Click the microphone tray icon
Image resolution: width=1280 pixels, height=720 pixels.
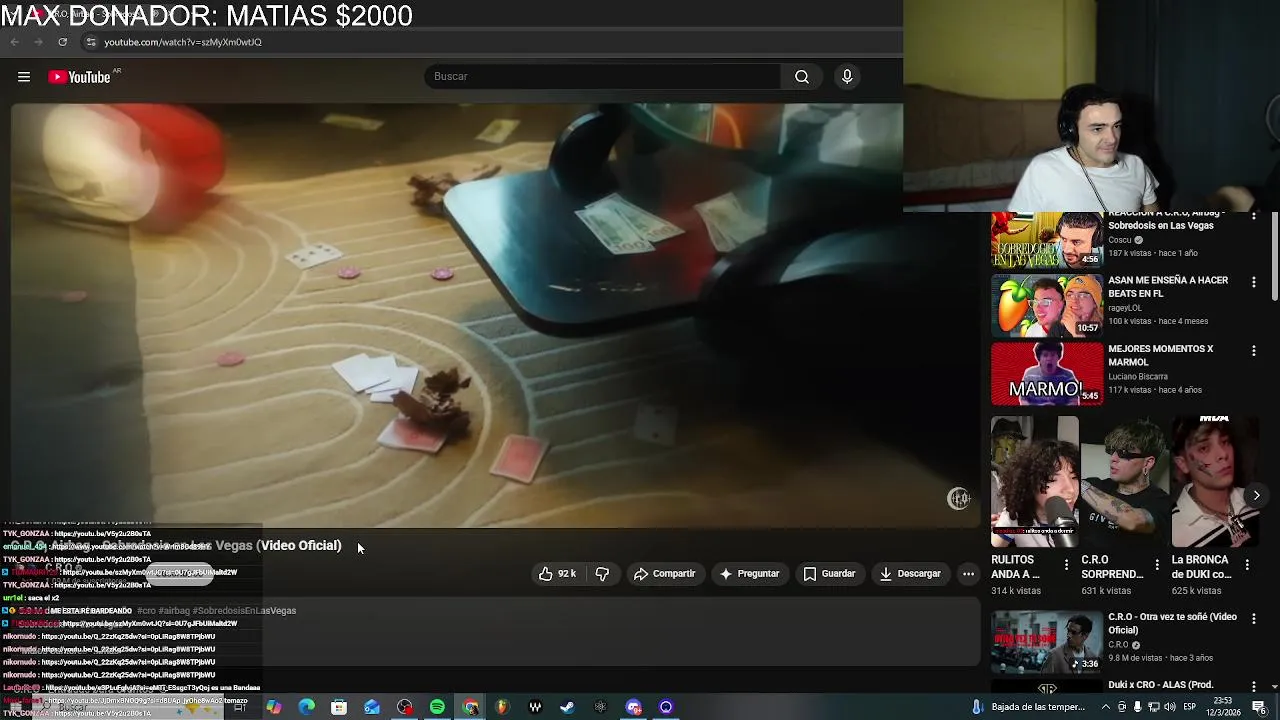click(1138, 707)
